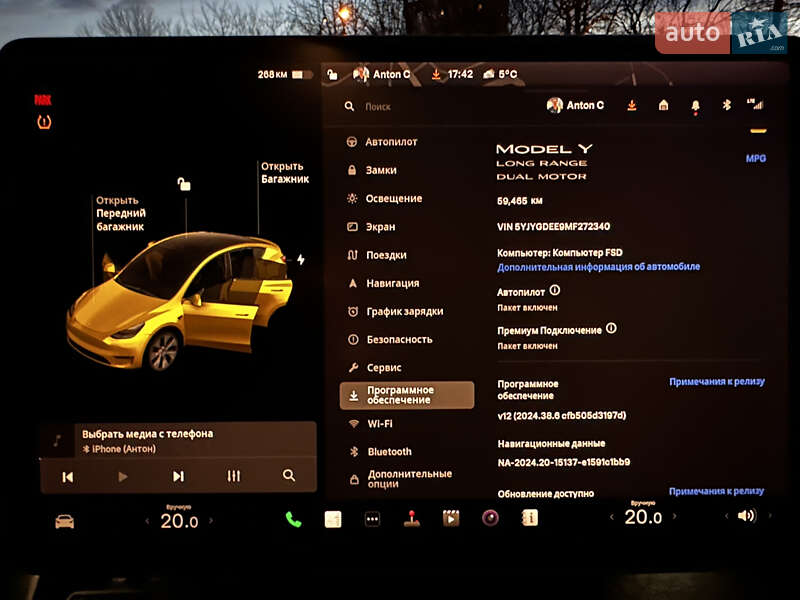
Task: Click Дополнительная информация об автомобиле link
Action: click(598, 267)
